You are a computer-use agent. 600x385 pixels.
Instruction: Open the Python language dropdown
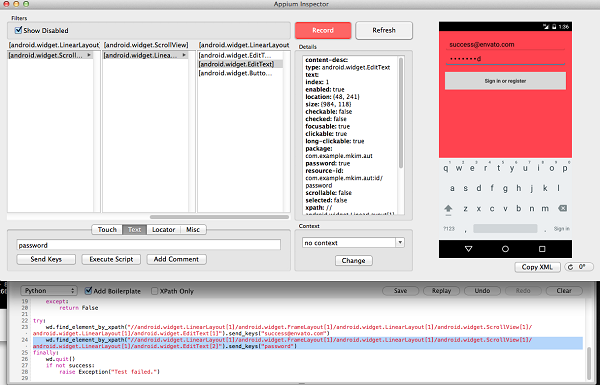tap(49, 290)
